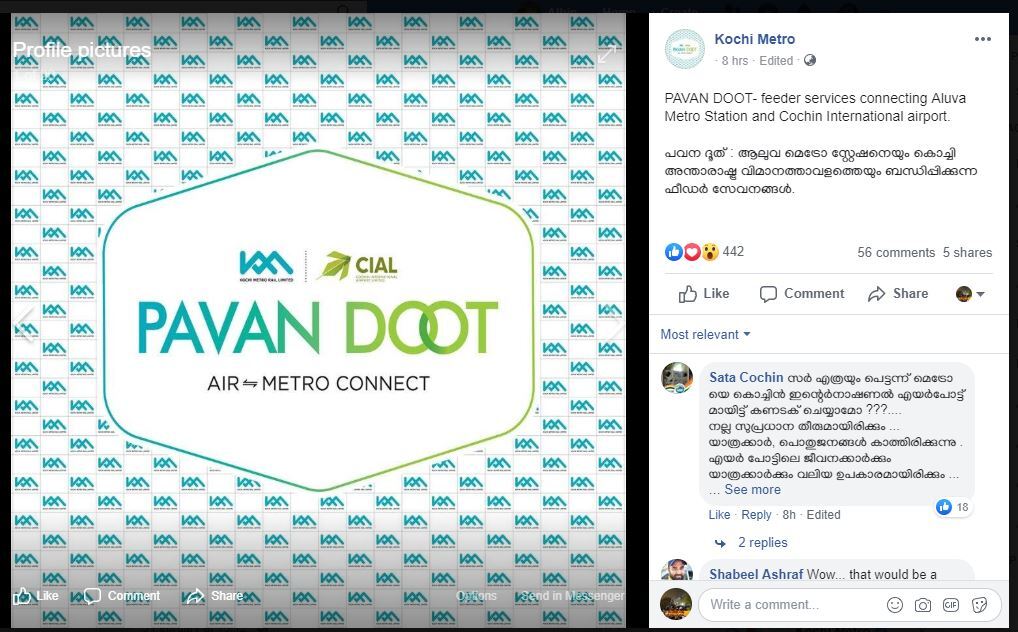Expand the 2 replies thread

point(762,542)
